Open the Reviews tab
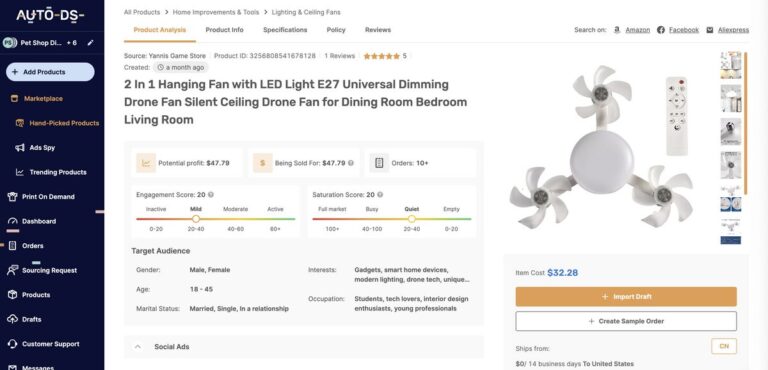This screenshot has width=768, height=370. (x=378, y=30)
